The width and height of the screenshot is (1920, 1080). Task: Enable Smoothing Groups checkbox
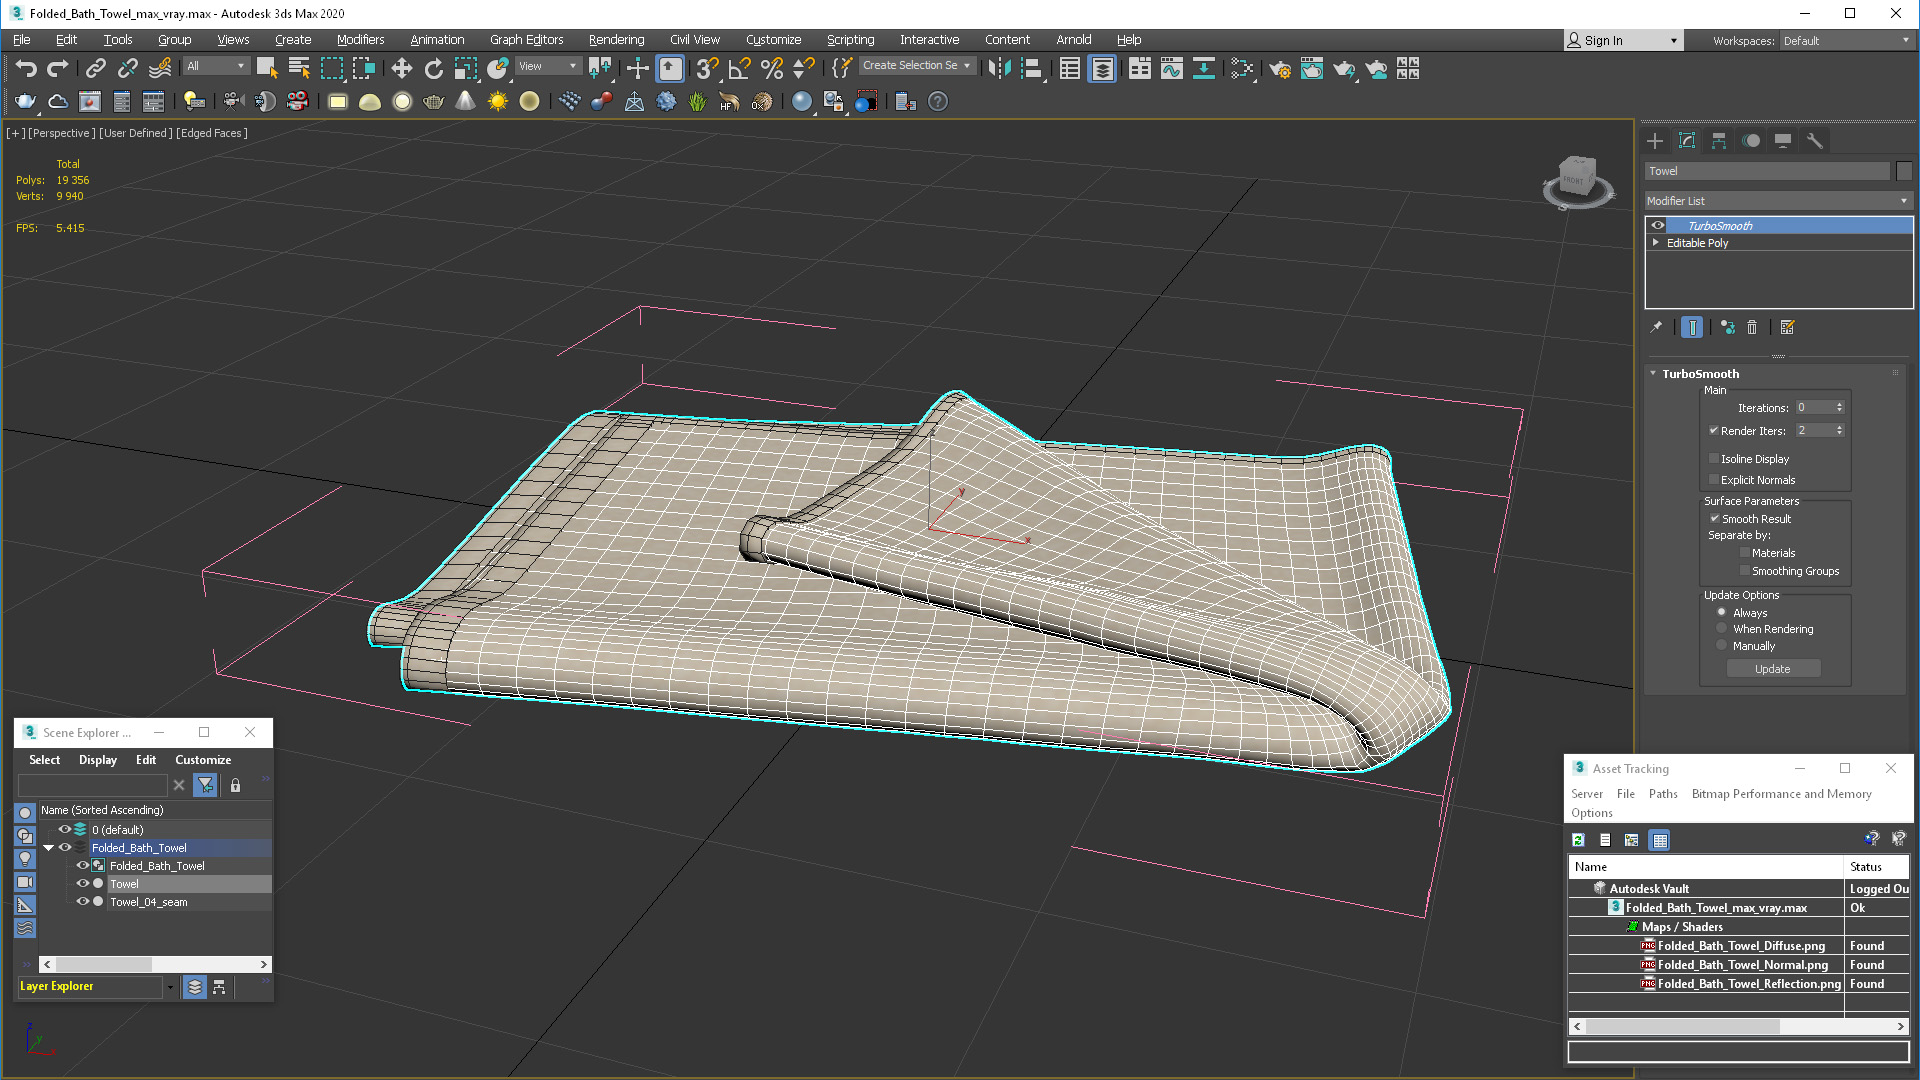click(x=1745, y=571)
